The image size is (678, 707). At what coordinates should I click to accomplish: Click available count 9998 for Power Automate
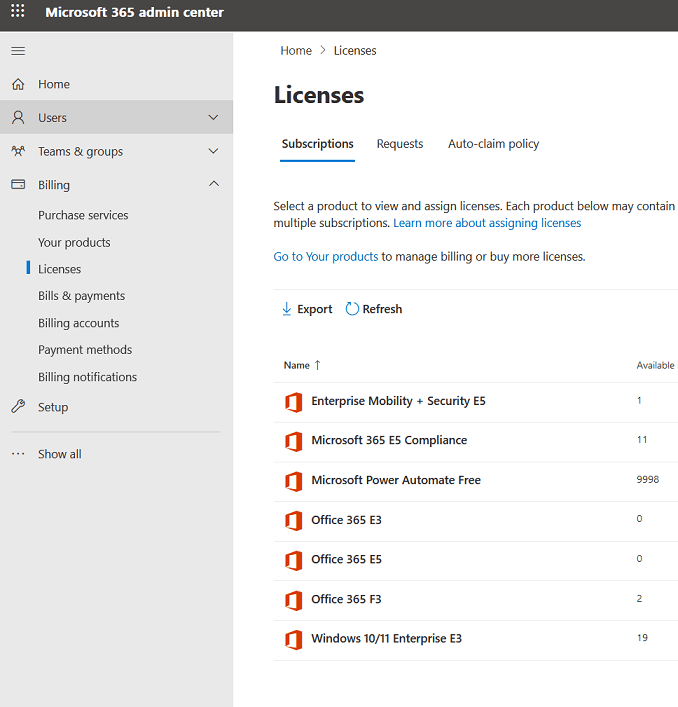tap(647, 479)
